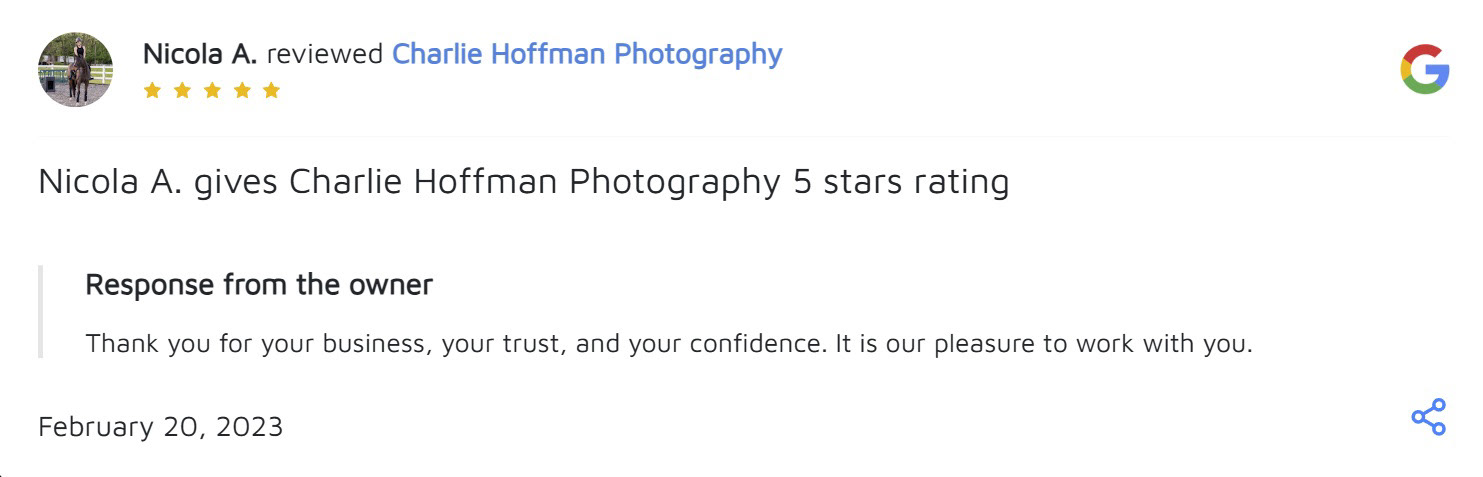This screenshot has height=477, width=1483.
Task: Open Nicola A.'s profile photo
Action: (75, 70)
